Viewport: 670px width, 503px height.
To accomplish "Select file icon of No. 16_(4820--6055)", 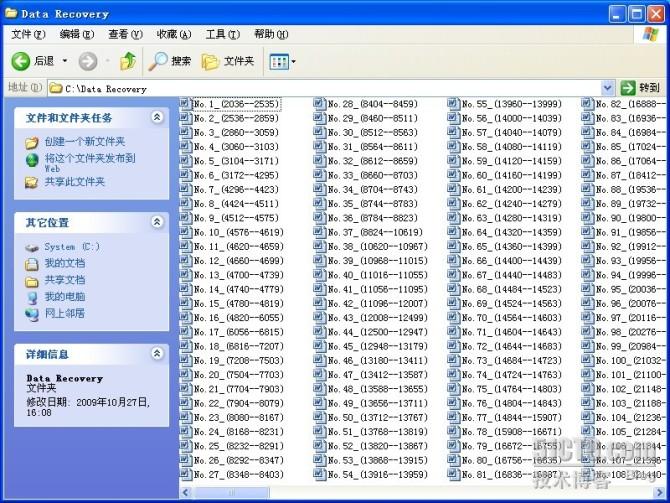I will (x=185, y=317).
